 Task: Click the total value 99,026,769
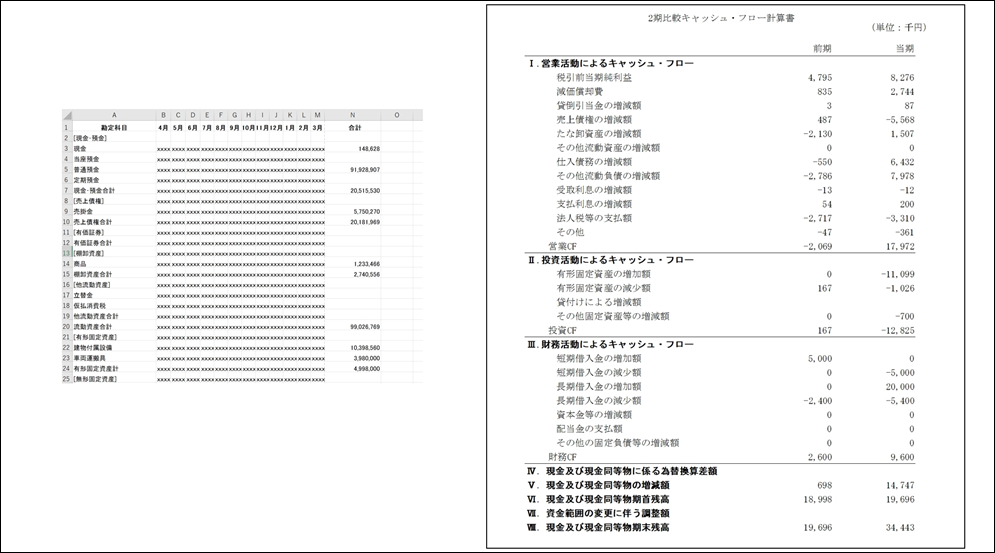coord(365,326)
